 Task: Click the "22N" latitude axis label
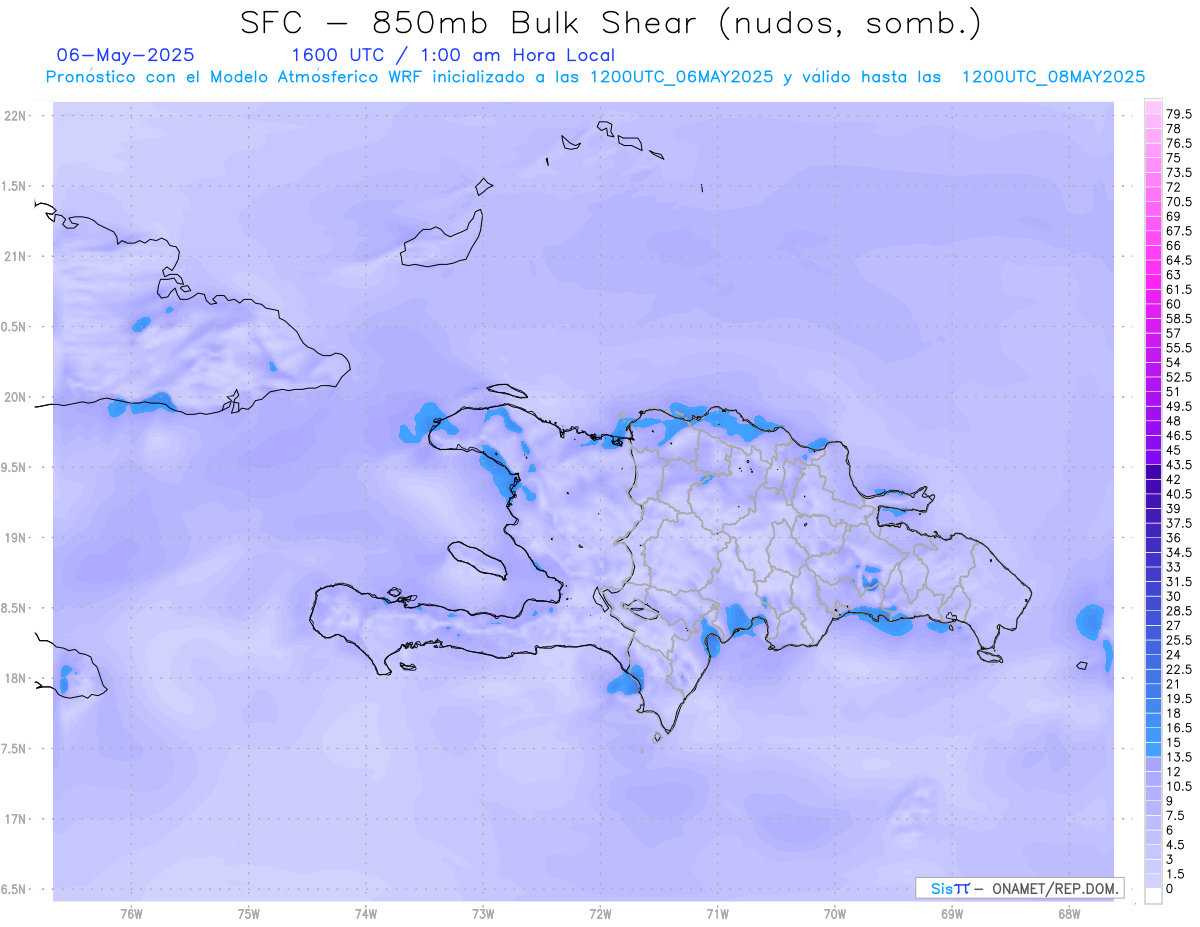(17, 116)
